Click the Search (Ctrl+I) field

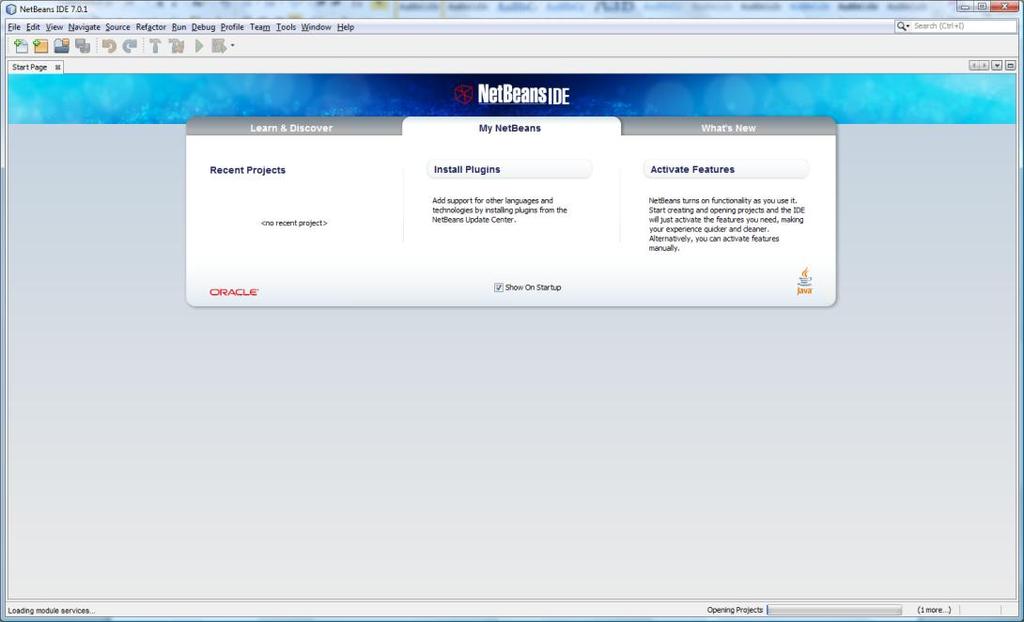click(x=963, y=26)
